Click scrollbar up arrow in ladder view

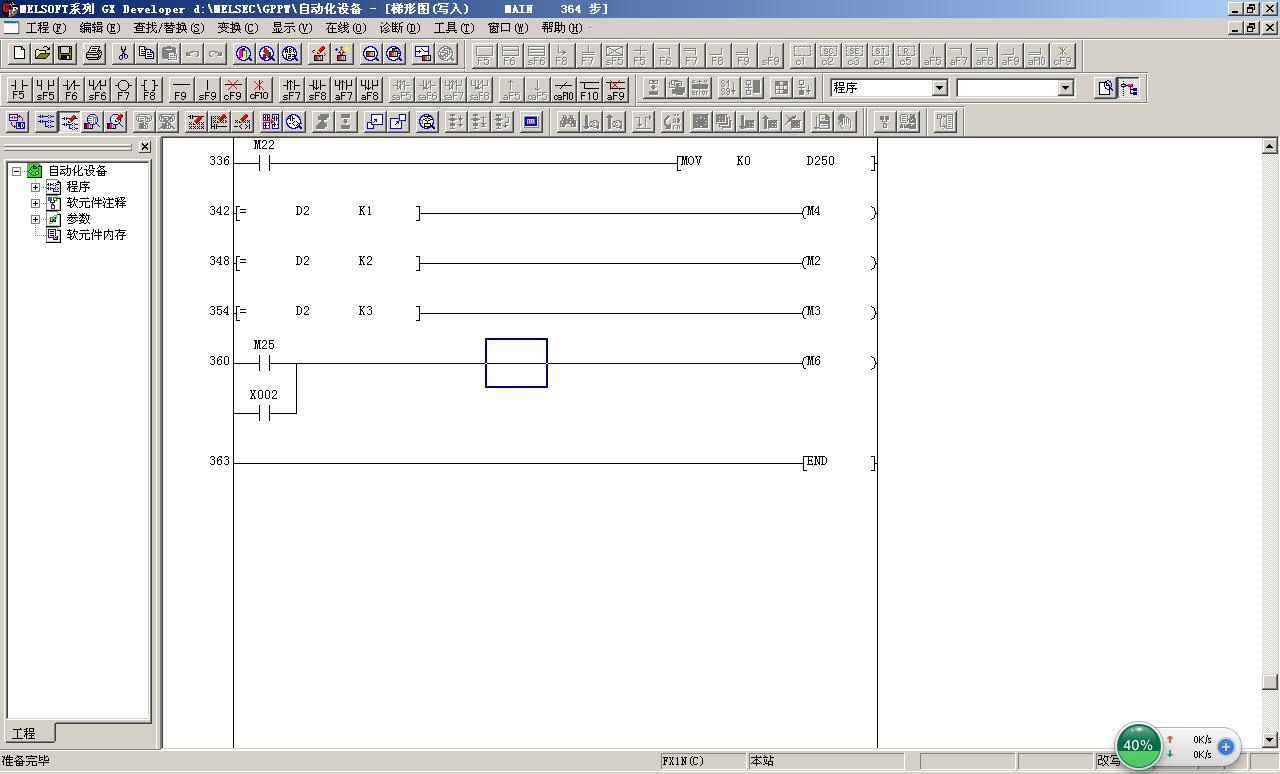tap(1270, 146)
